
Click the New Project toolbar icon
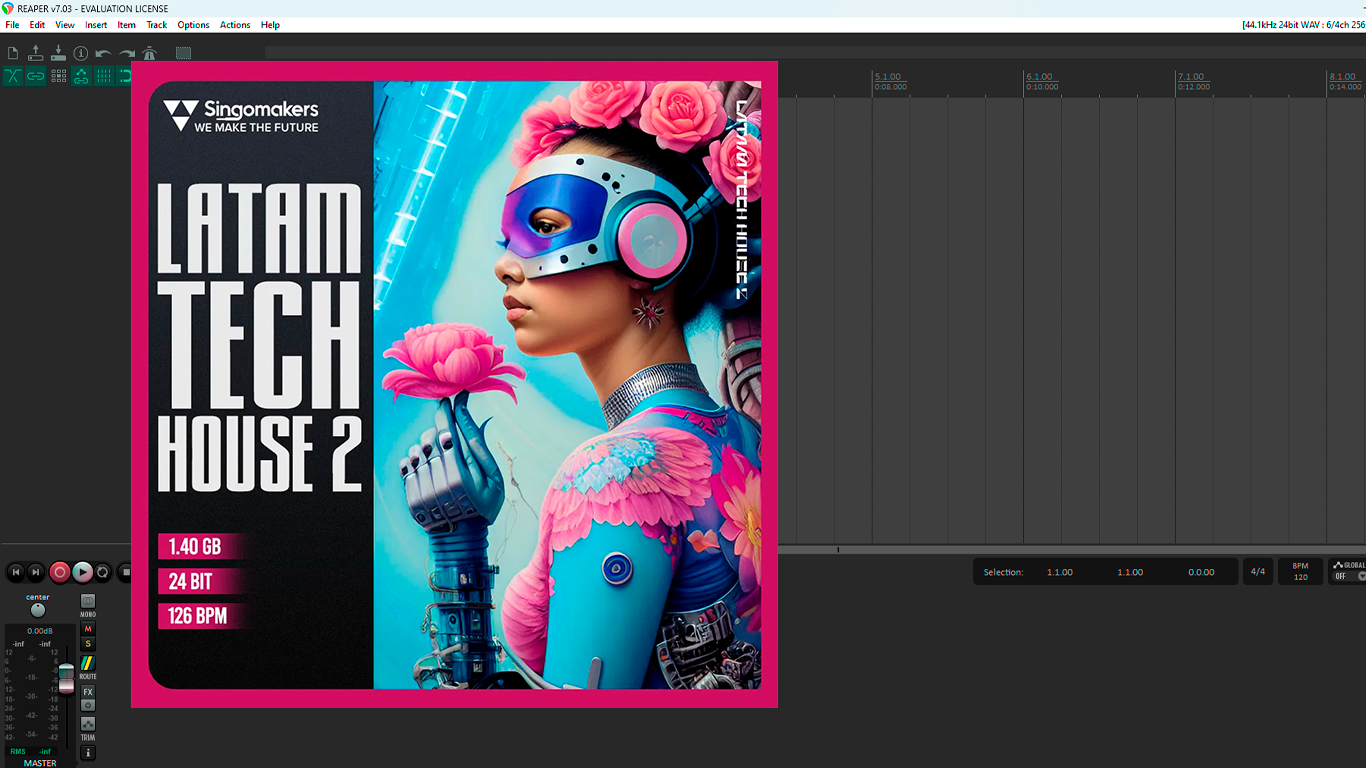[13, 53]
